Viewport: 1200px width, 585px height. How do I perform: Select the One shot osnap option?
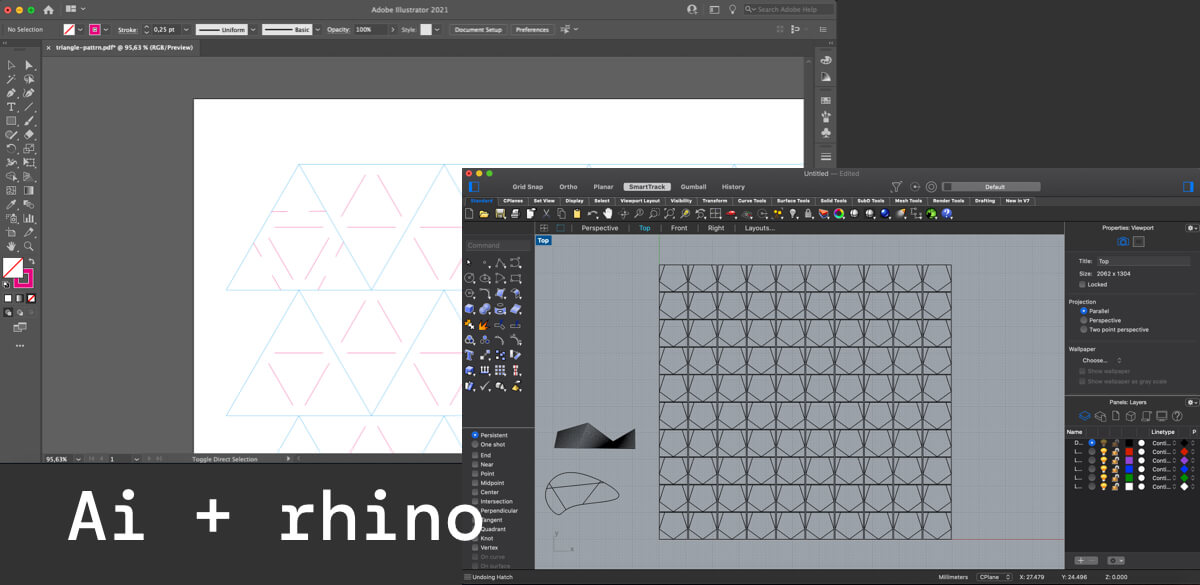pos(475,445)
